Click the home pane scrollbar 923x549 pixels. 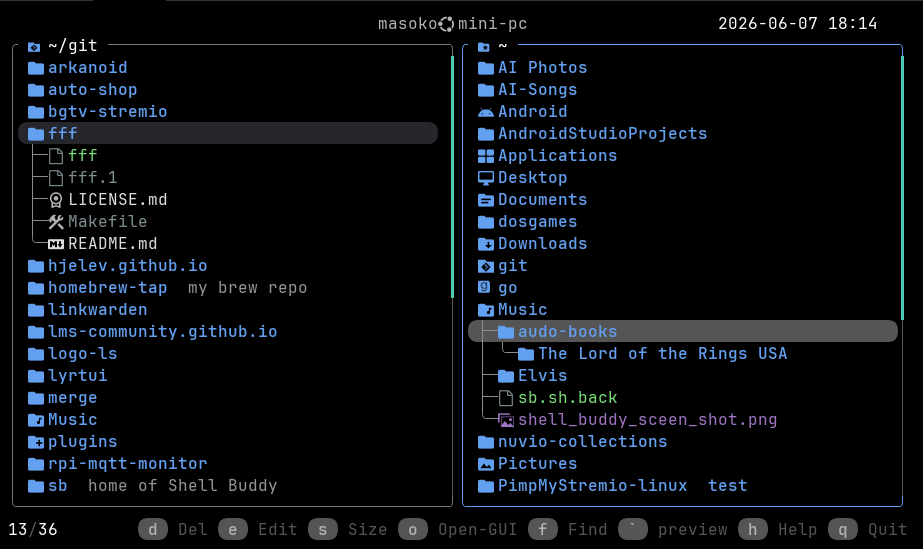click(902, 188)
